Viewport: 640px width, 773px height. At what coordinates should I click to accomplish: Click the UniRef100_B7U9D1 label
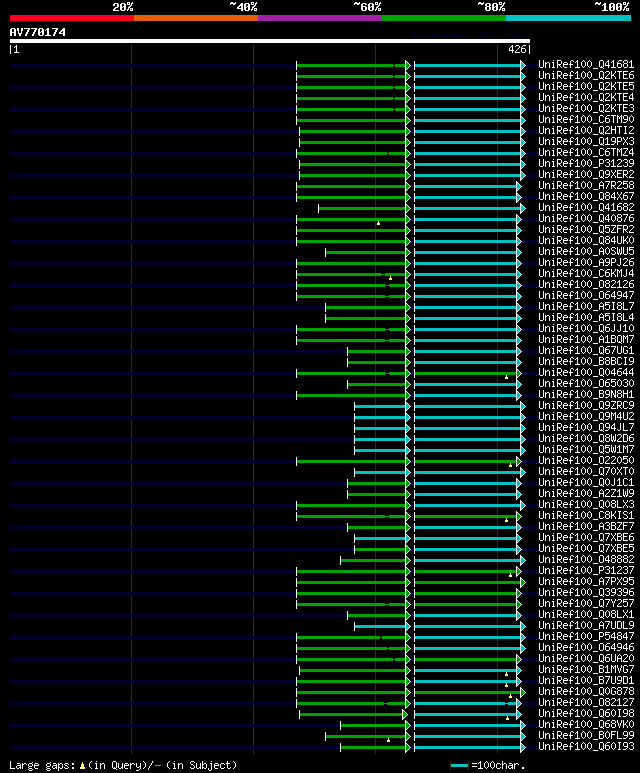[586, 681]
